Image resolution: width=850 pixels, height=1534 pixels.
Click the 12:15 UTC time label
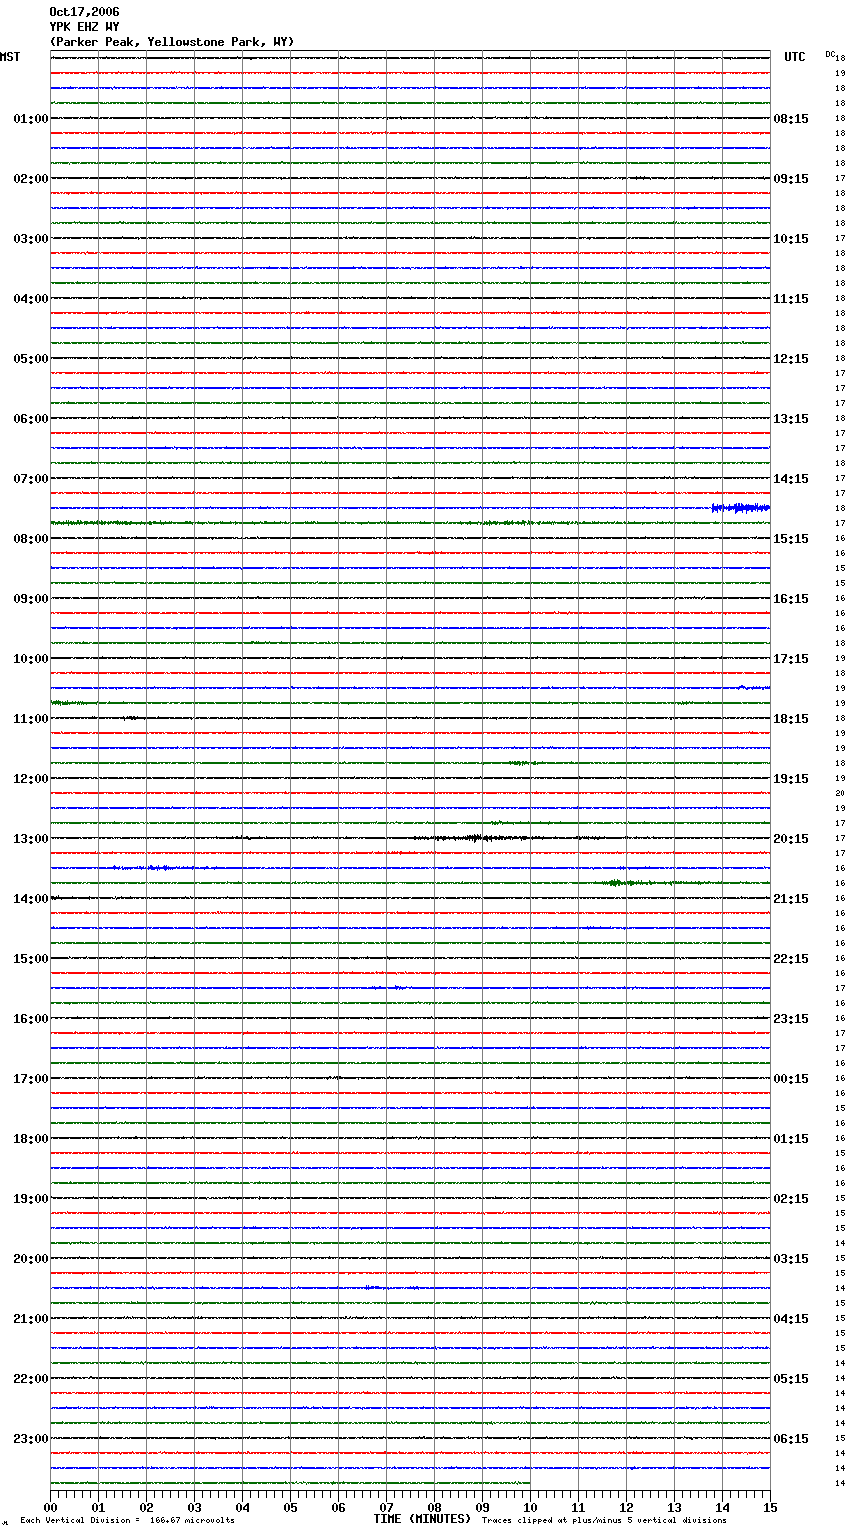791,359
